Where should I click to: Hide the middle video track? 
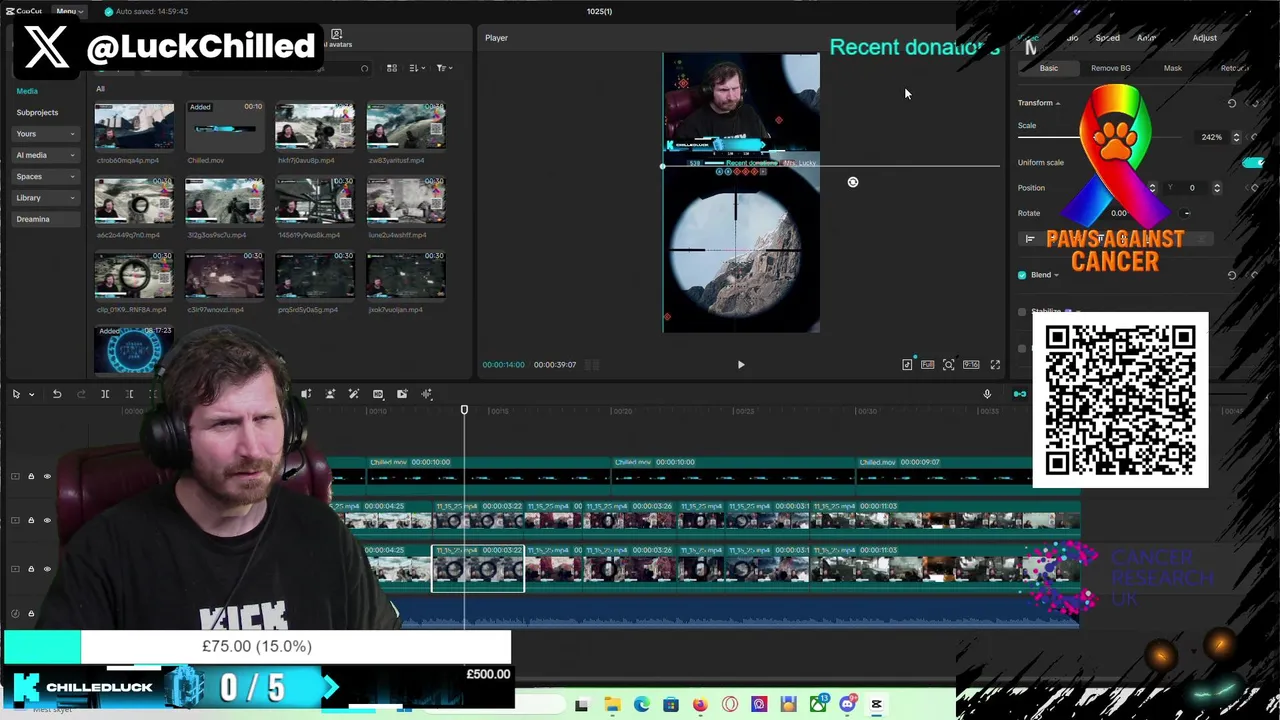pos(47,520)
